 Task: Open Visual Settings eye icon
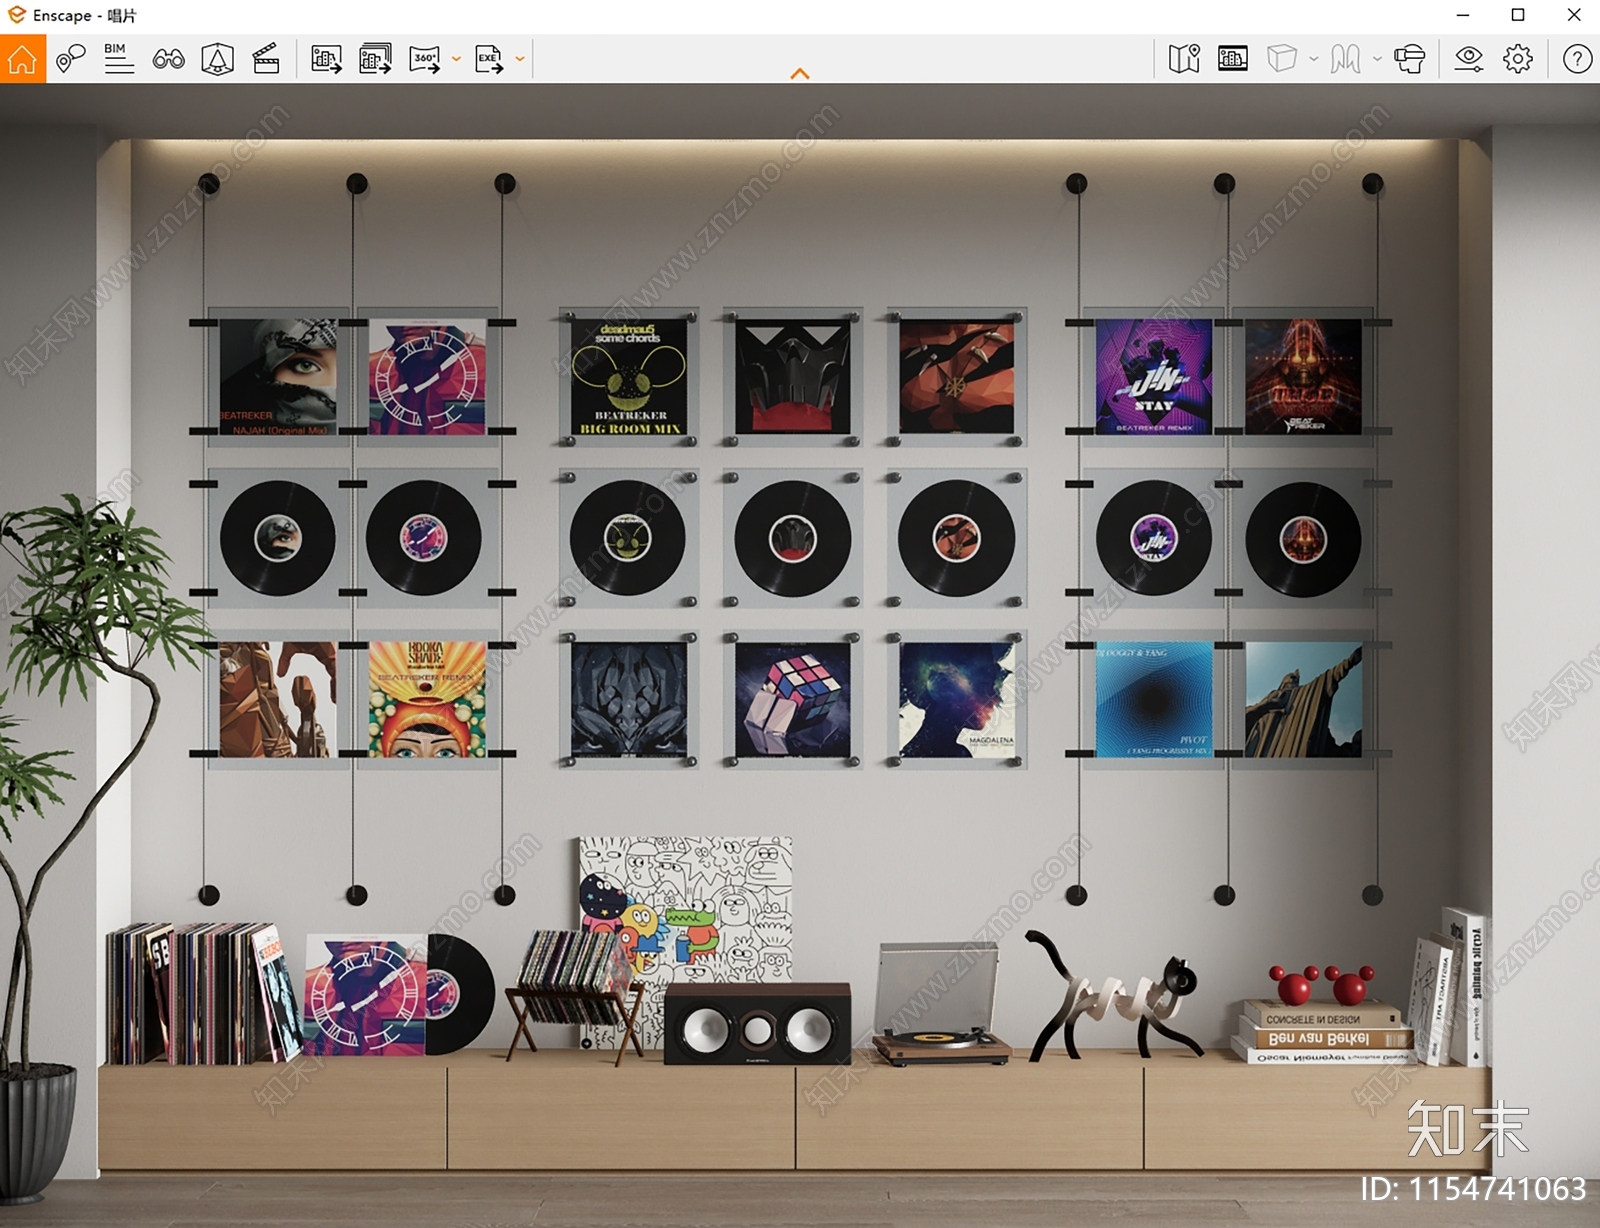tap(1469, 59)
